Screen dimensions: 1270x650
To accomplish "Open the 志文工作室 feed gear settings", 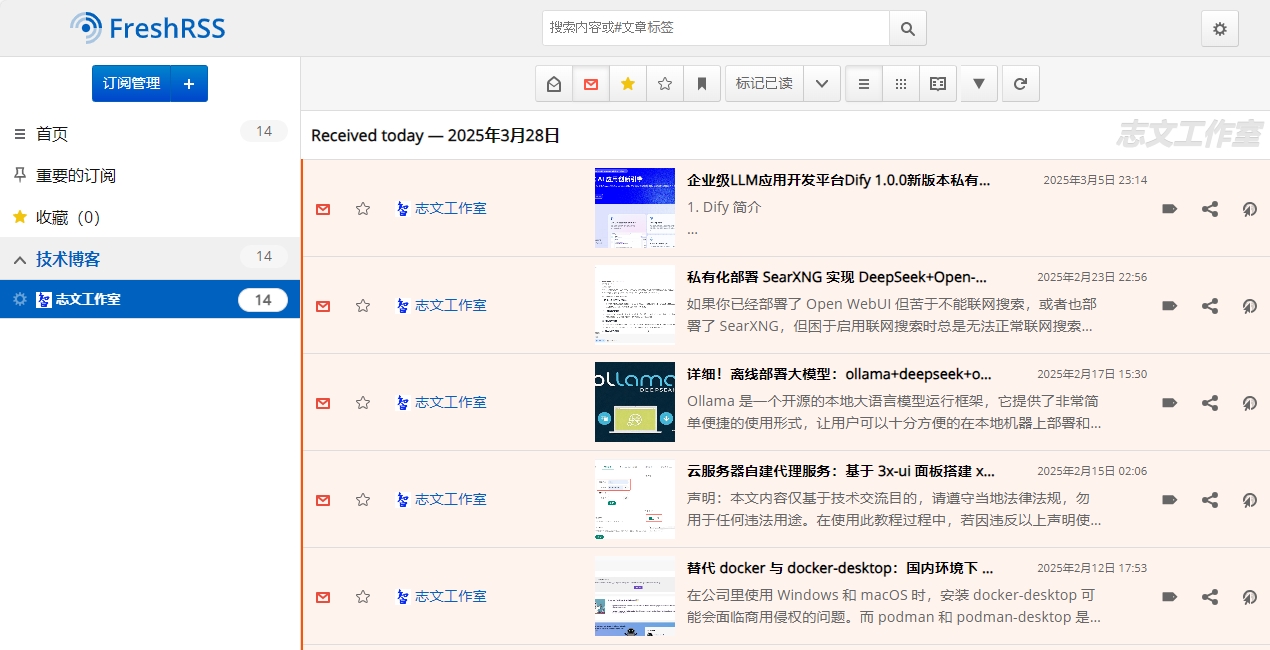I will [x=20, y=299].
